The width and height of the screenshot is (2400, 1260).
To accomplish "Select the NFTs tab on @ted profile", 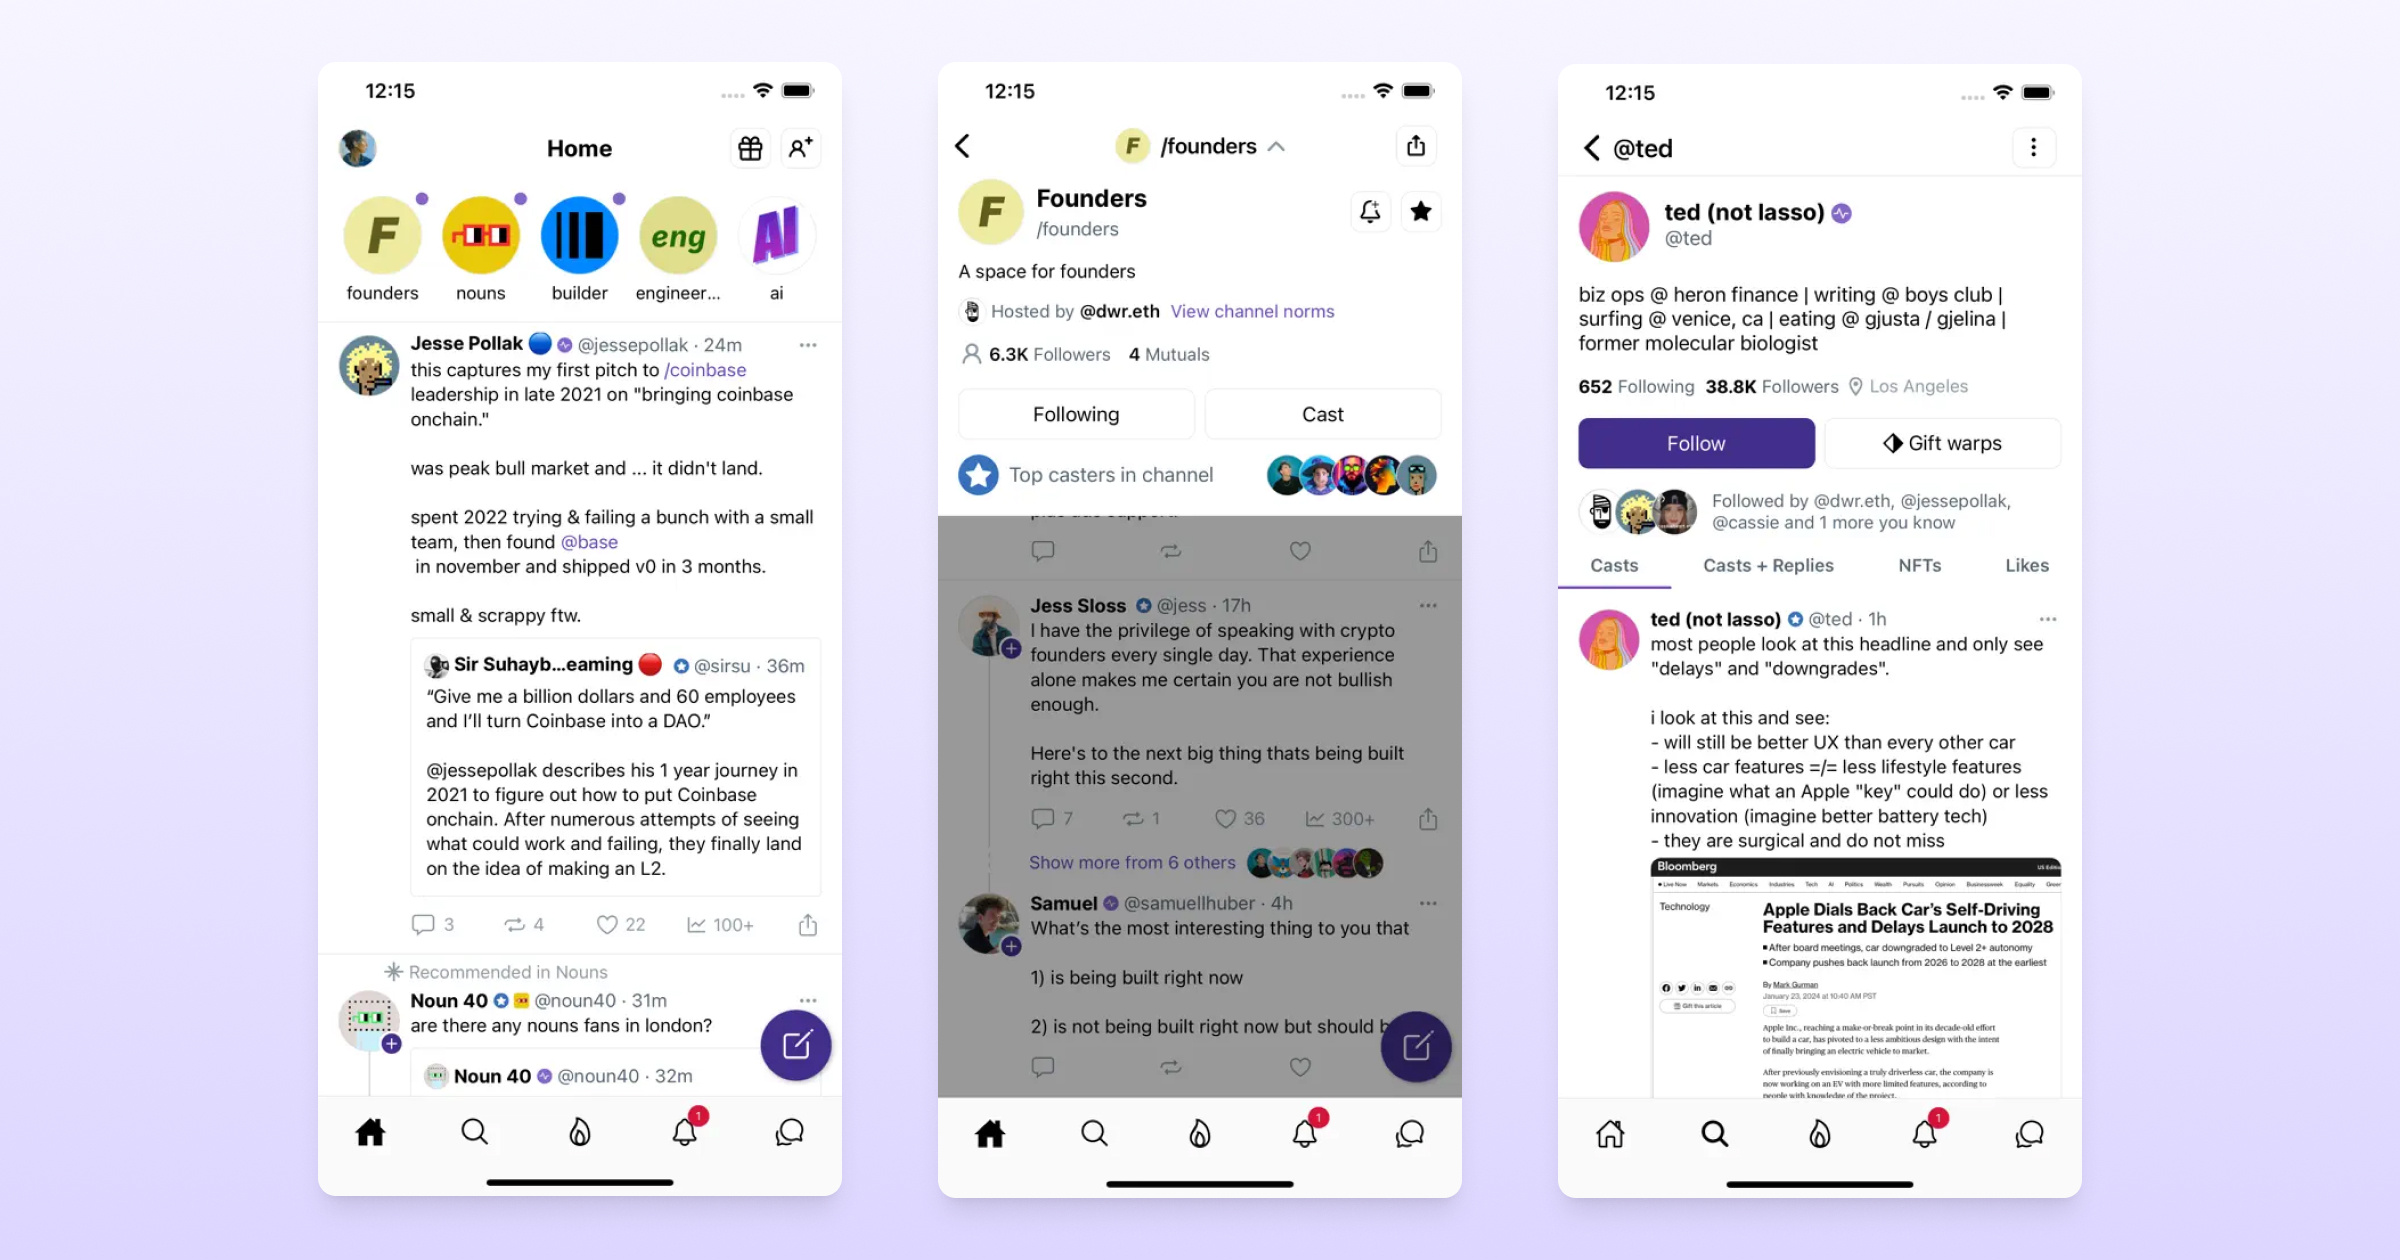I will point(1921,565).
